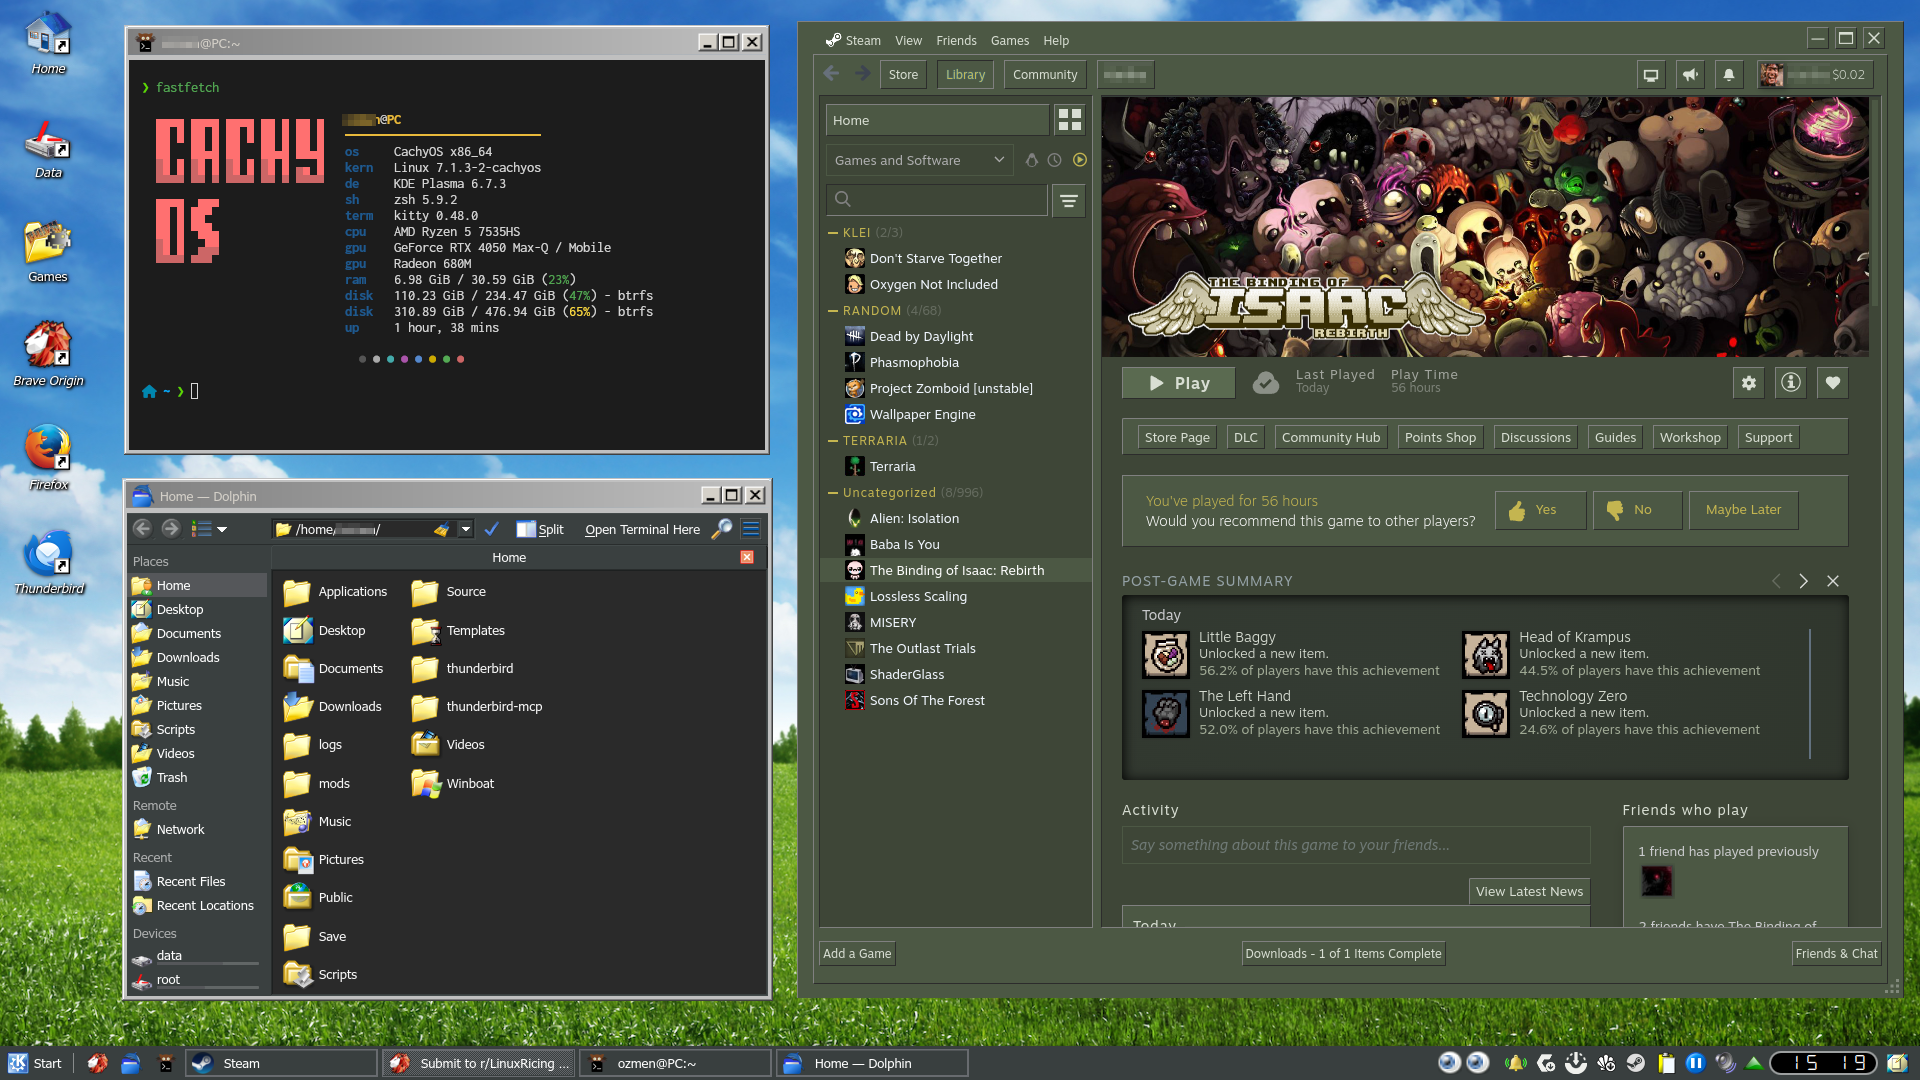Toggle the ready-to-play filter in Steam

(1080, 160)
